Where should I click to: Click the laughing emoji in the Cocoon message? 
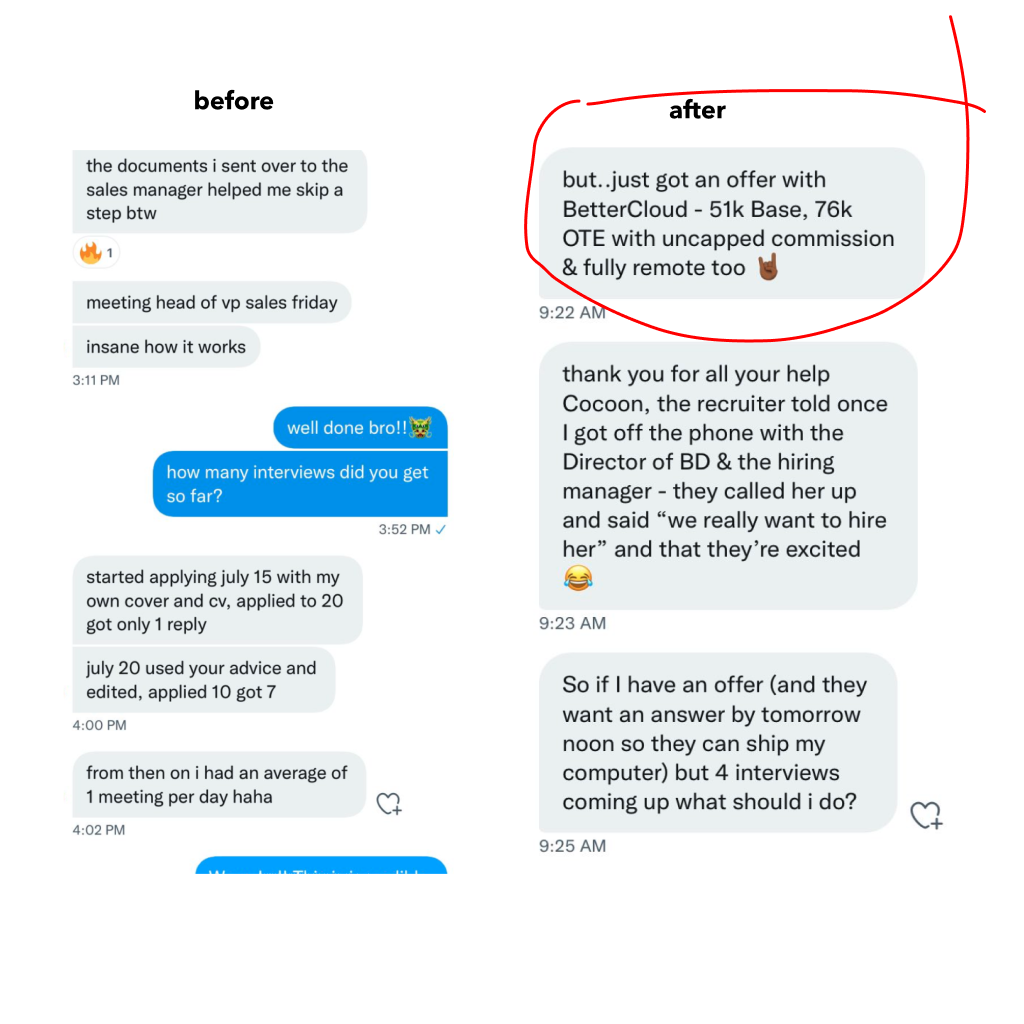click(x=578, y=577)
